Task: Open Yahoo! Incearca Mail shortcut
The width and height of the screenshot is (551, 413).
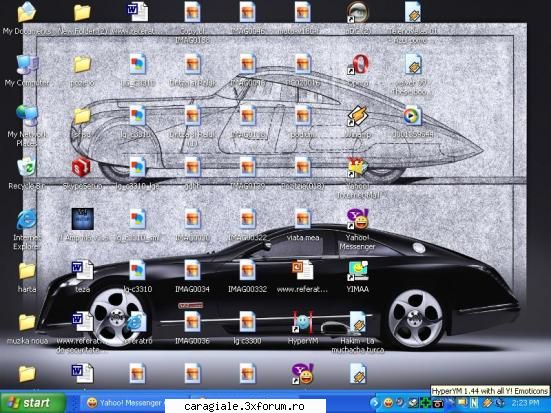Action: 358,167
